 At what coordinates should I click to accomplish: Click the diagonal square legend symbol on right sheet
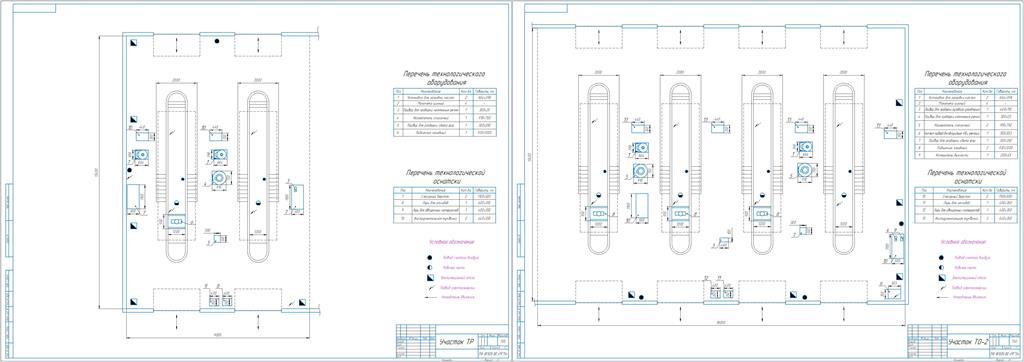coord(942,277)
